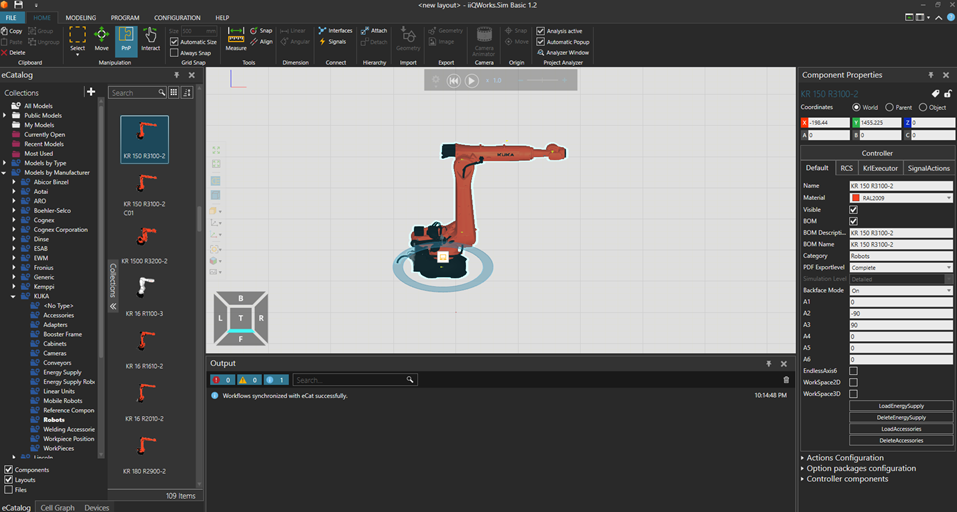This screenshot has height=512, width=957.
Task: Switch to the MODELING ribbon tab
Action: (x=81, y=18)
